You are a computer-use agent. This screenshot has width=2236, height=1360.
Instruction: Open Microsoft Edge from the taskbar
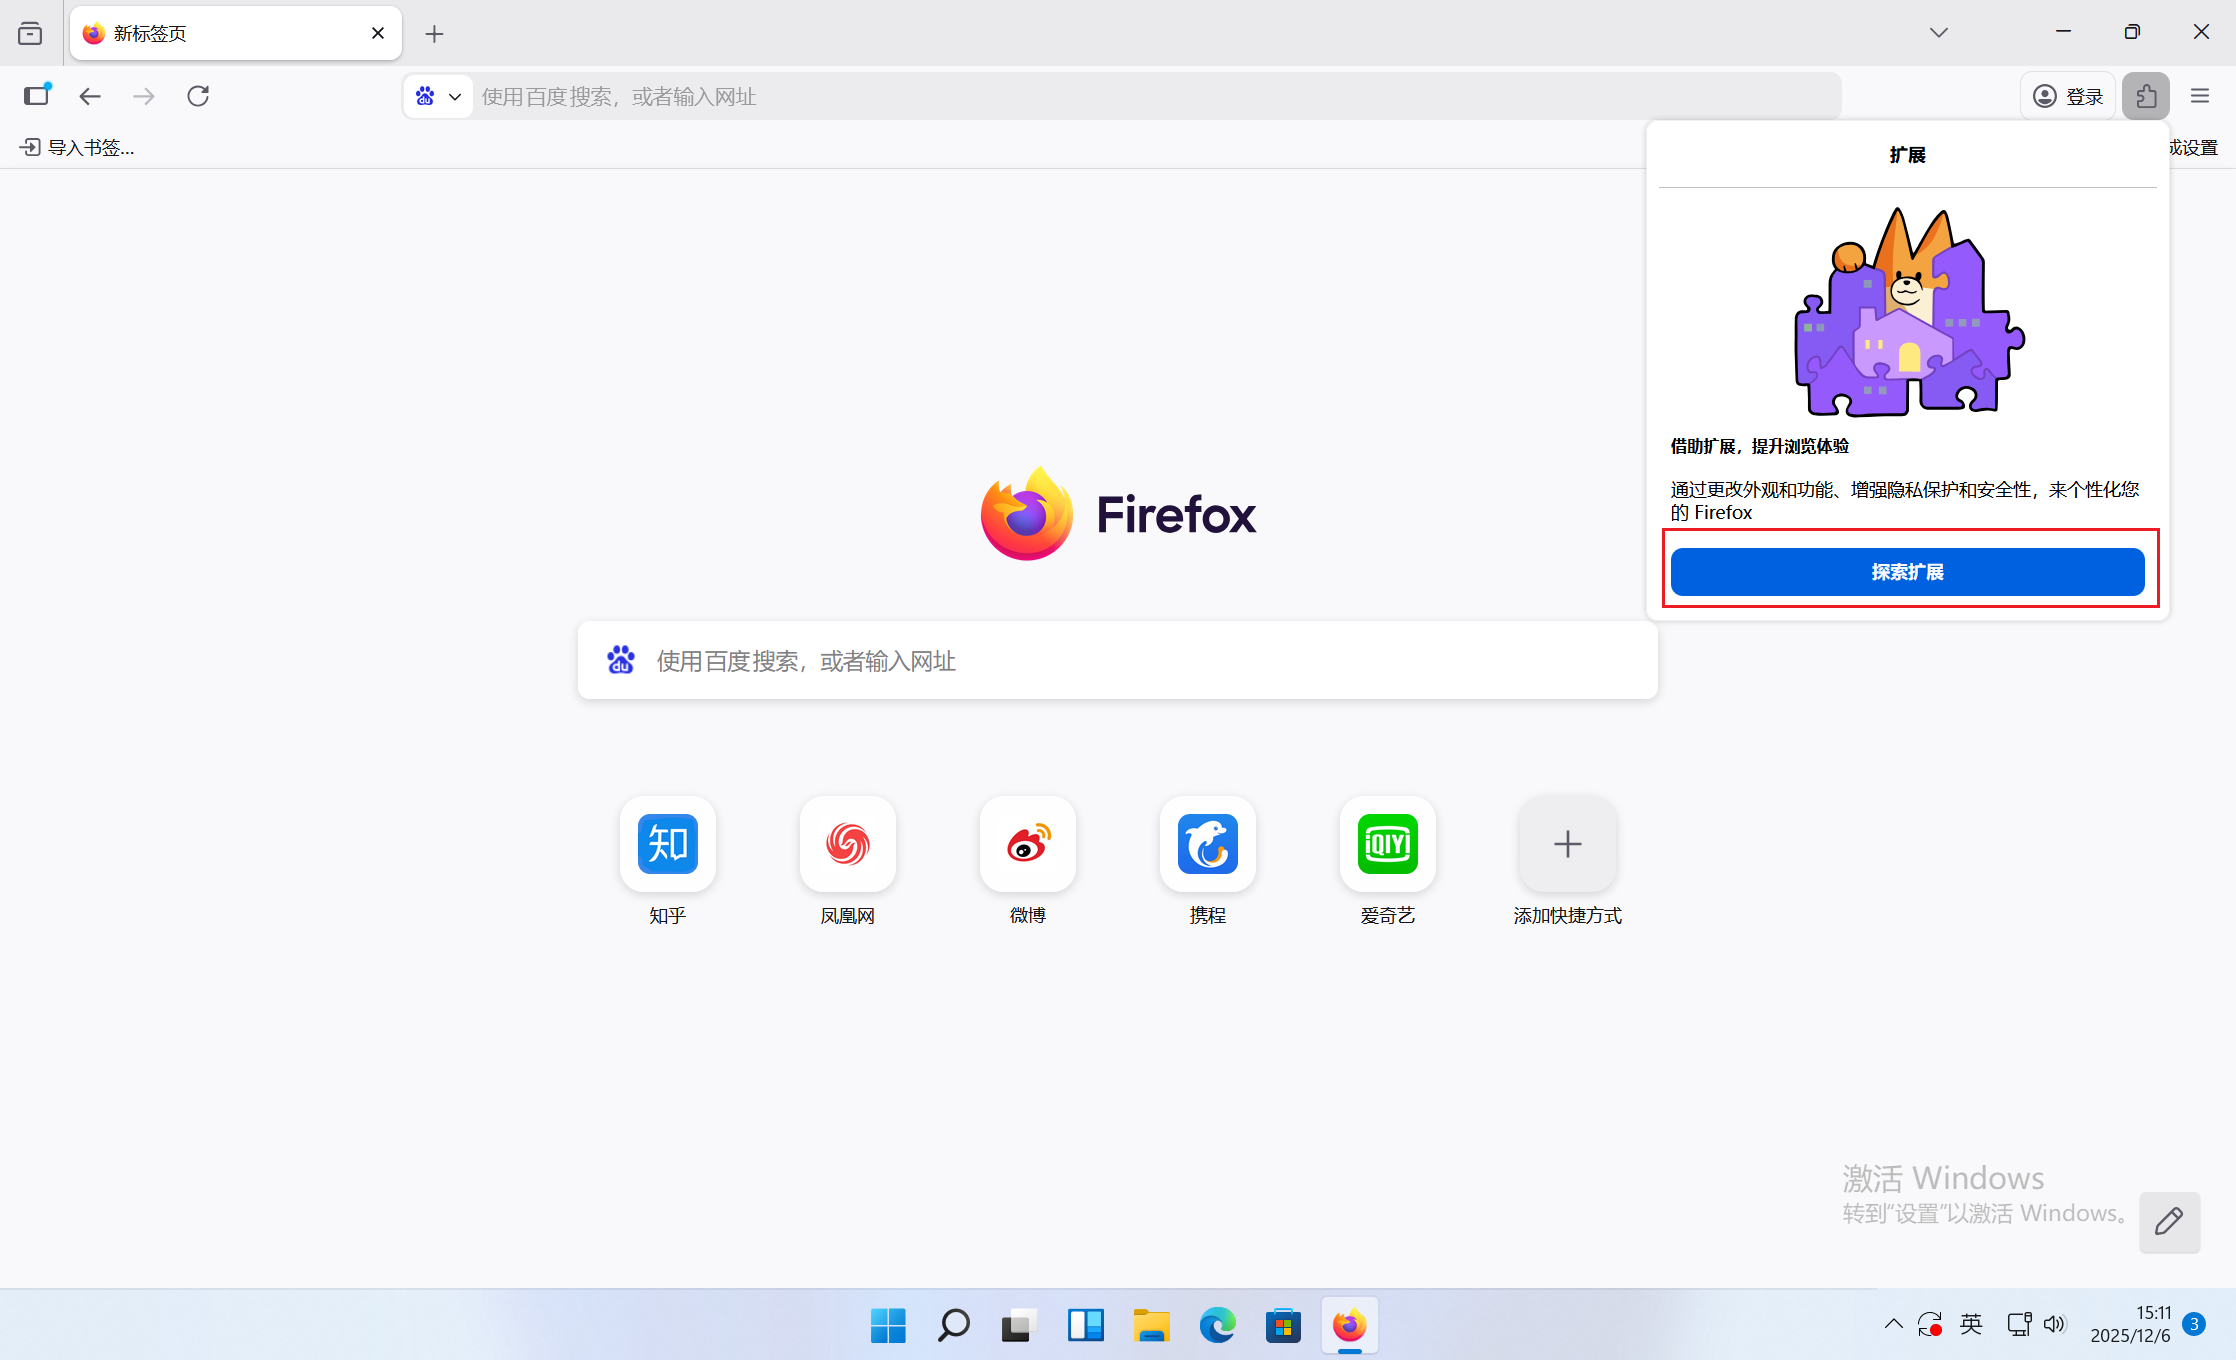click(x=1217, y=1326)
